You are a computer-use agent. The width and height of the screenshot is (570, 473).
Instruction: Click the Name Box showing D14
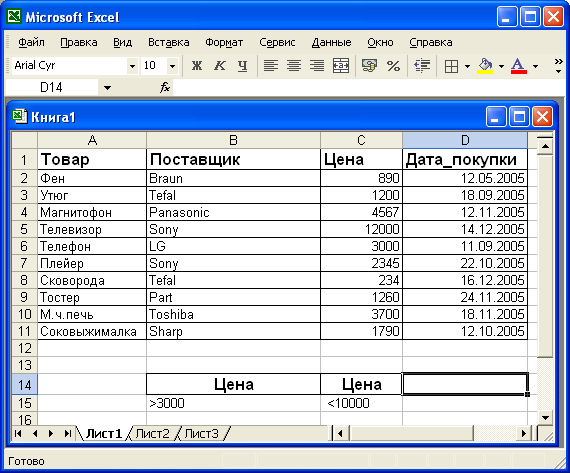click(51, 88)
